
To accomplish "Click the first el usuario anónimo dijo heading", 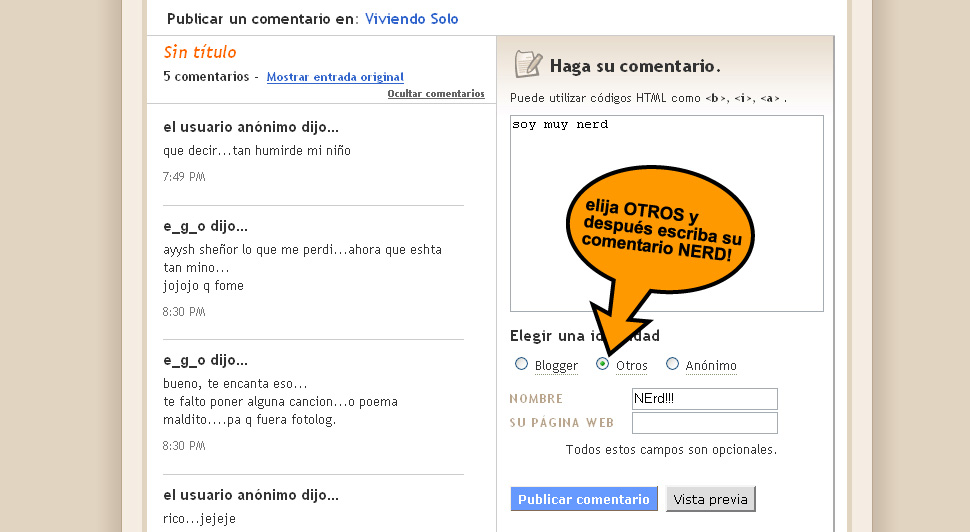I will coord(251,127).
